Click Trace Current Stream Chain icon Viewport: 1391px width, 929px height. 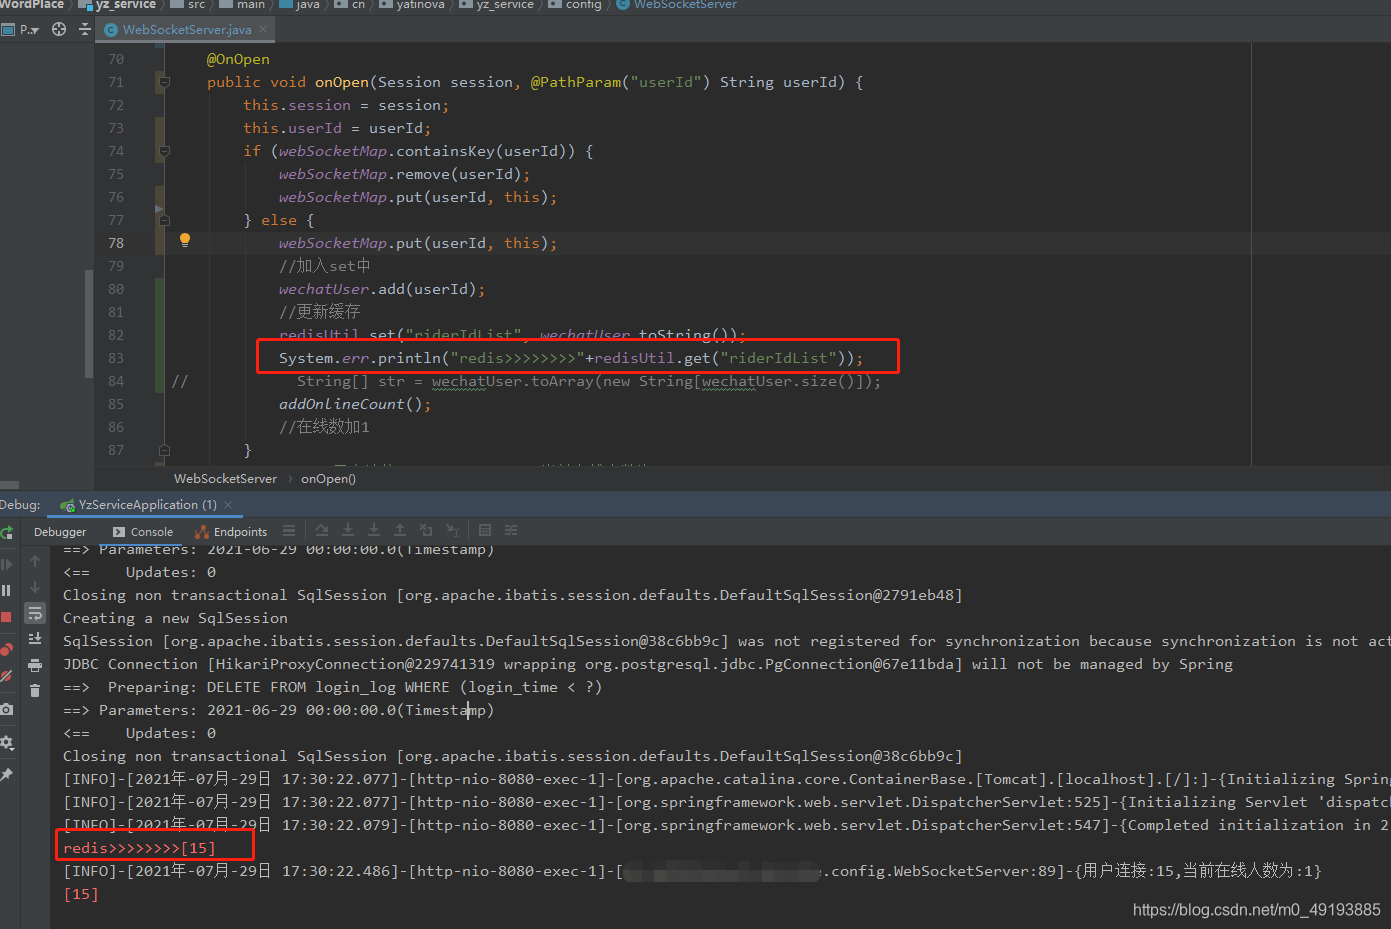(x=511, y=530)
